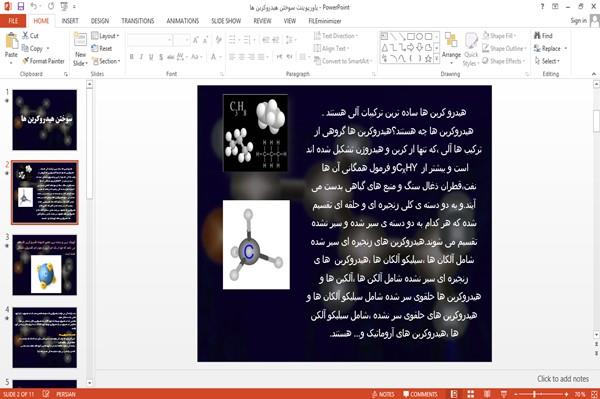The image size is (600, 399).
Task: Click the zoom slider handle
Action: coord(534,394)
